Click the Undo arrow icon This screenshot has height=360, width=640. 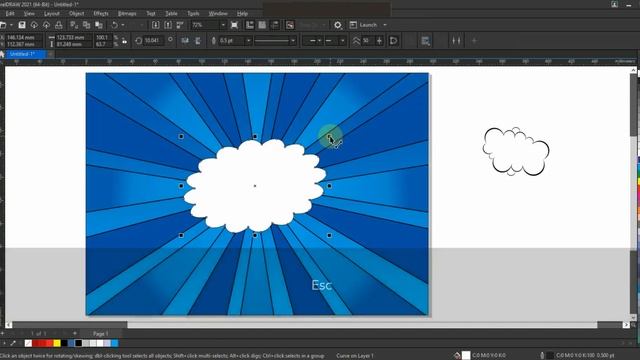(x=115, y=25)
